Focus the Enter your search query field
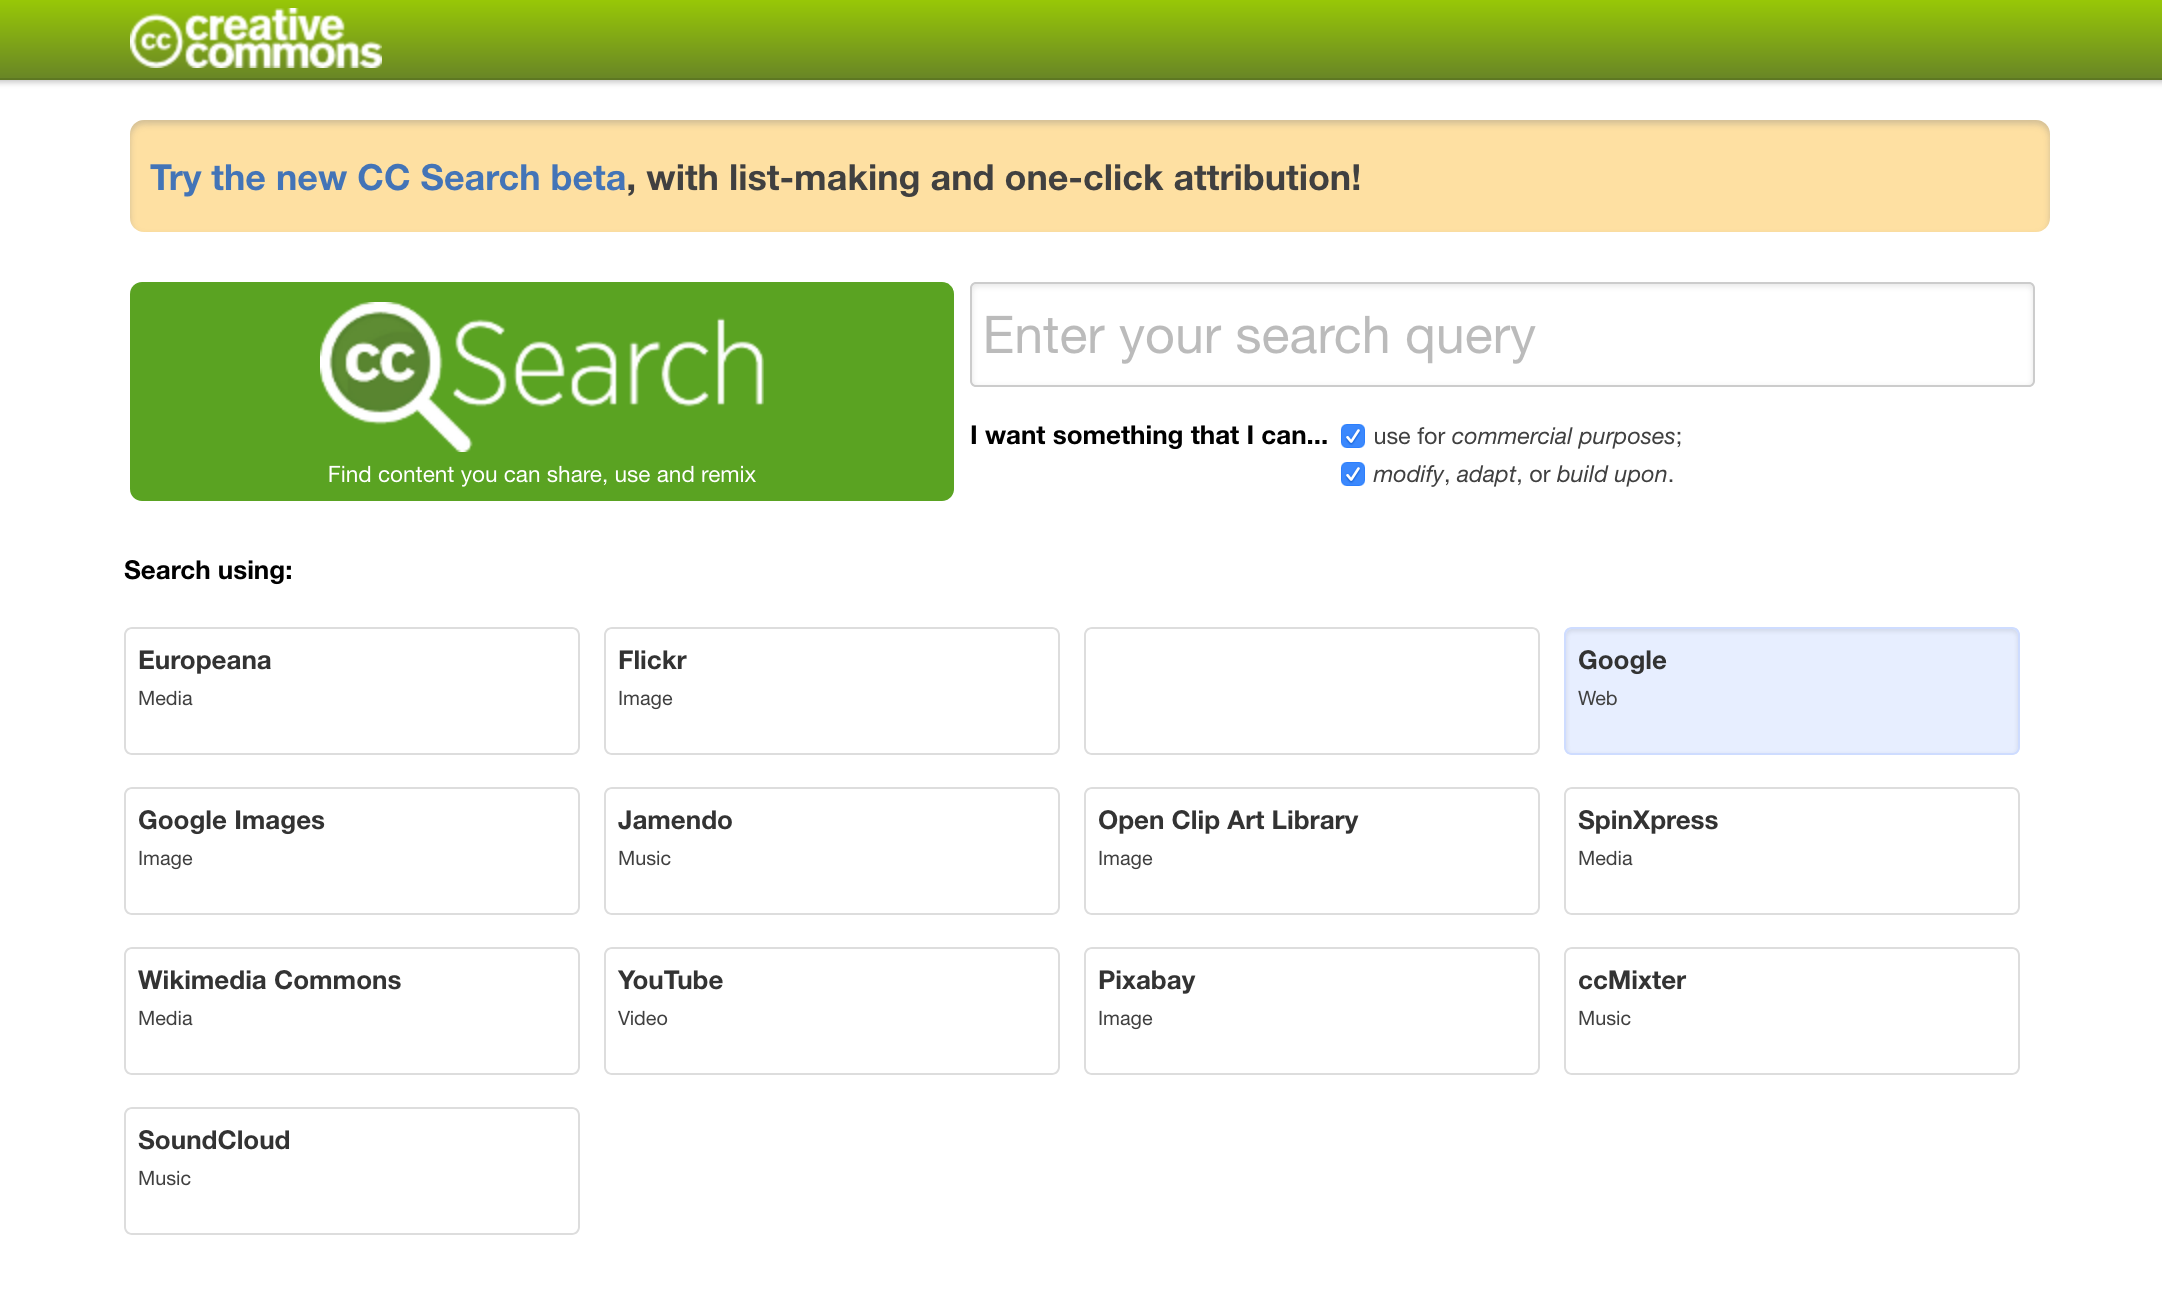2162x1300 pixels. [x=1502, y=335]
